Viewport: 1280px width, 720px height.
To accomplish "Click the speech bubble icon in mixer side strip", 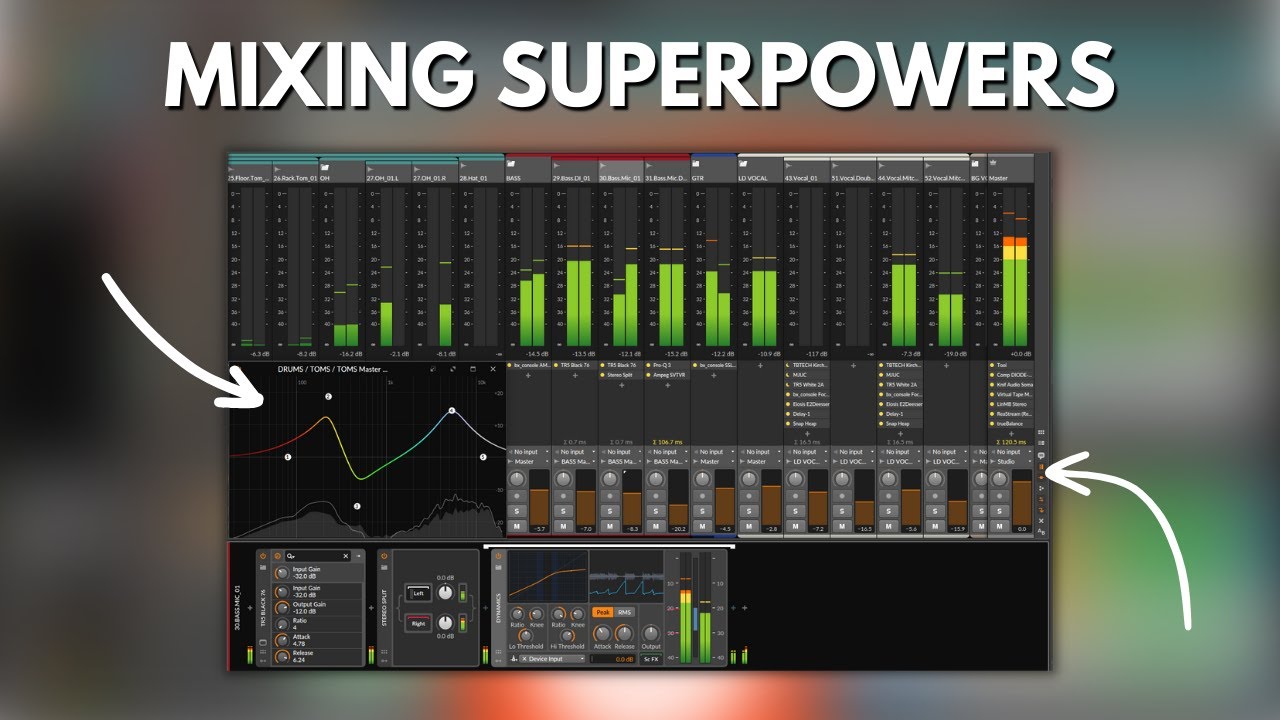I will 1041,455.
